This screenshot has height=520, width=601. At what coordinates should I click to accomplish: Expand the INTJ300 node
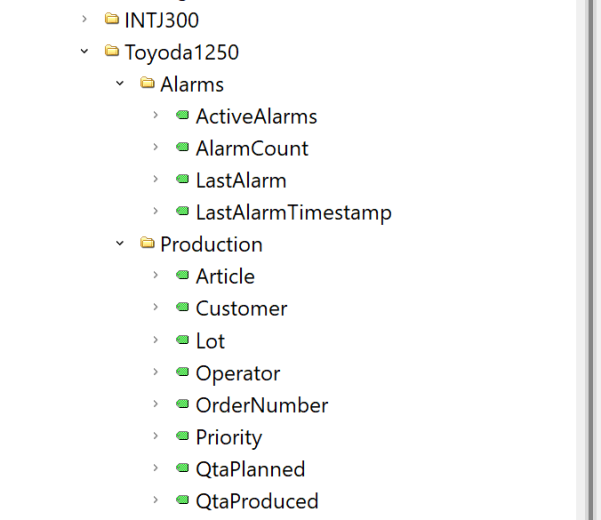(84, 20)
